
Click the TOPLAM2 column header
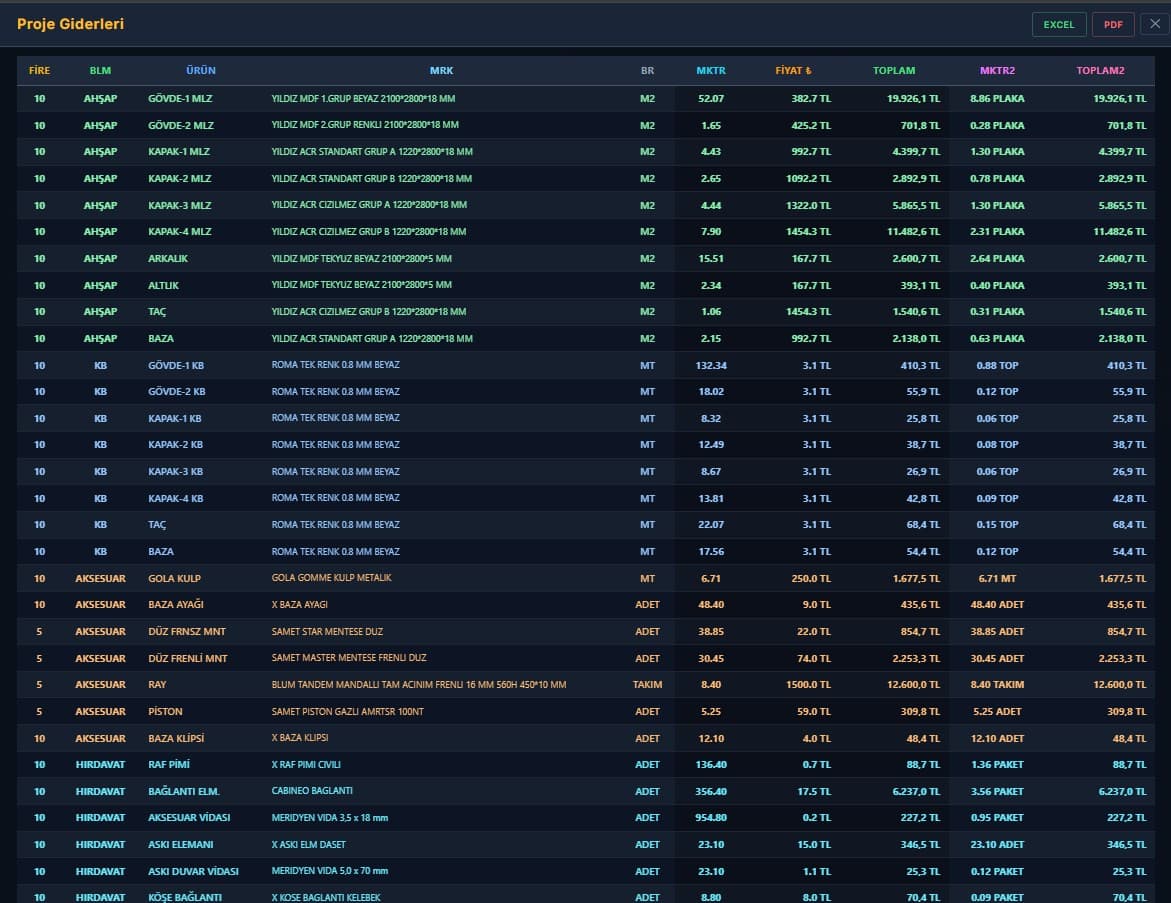click(x=1100, y=71)
